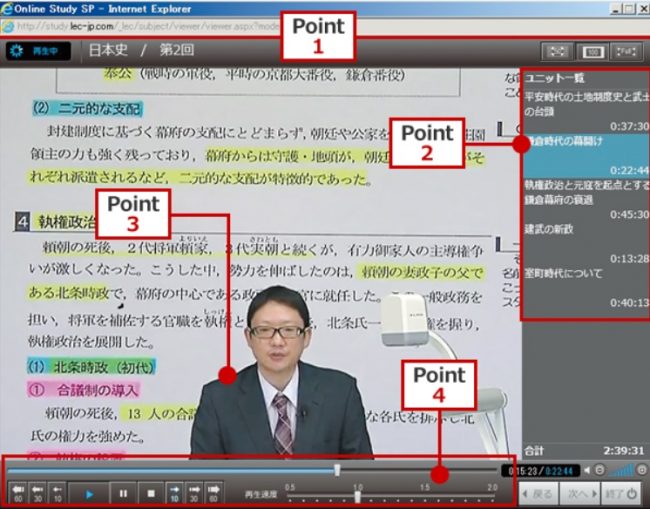
Task: Click the 再生速度 label
Action: click(260, 494)
